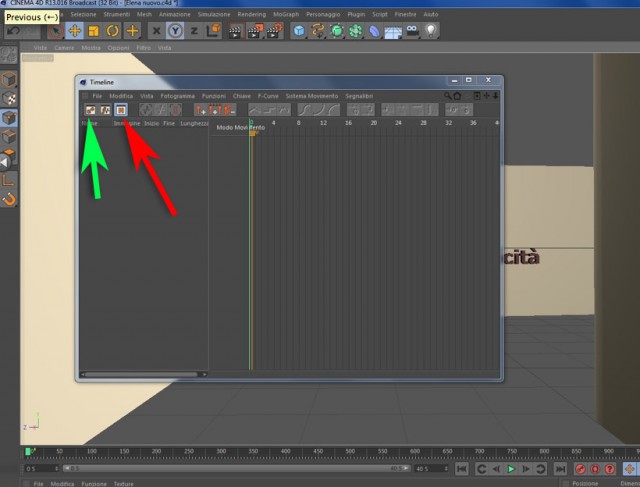This screenshot has height=487, width=640.
Task: Step to the next frame
Action: tap(526, 469)
